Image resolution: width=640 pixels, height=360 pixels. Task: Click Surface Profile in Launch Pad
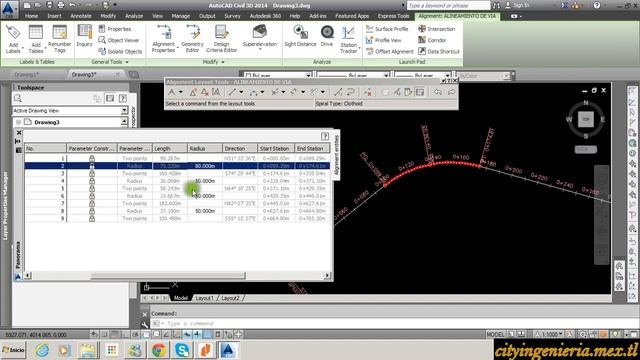point(387,29)
